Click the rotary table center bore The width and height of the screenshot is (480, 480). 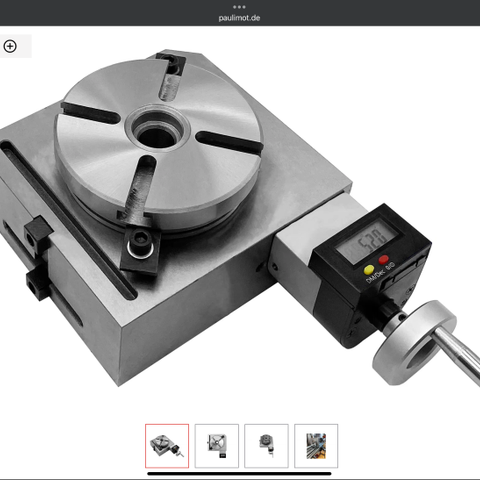[x=156, y=135]
